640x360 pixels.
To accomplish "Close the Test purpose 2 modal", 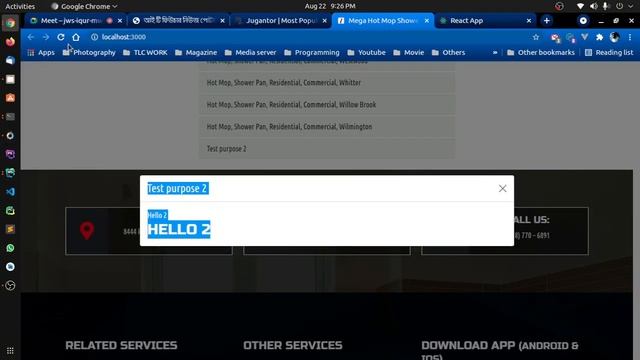I will [502, 188].
